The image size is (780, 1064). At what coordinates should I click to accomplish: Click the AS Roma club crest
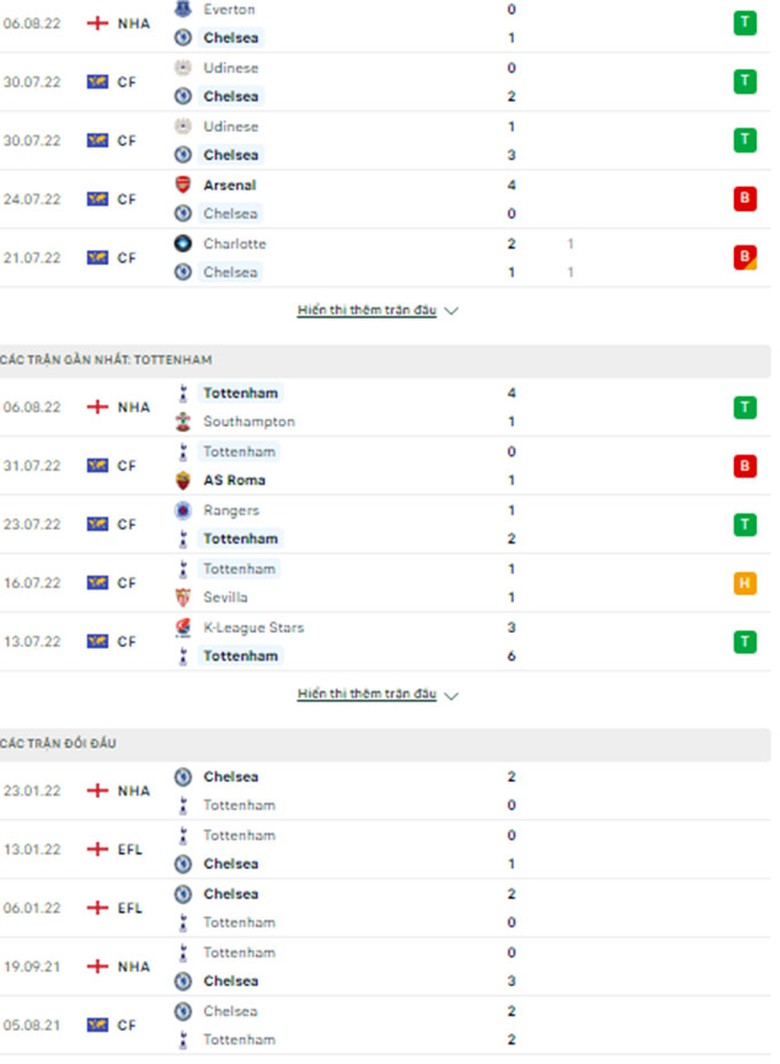182,480
